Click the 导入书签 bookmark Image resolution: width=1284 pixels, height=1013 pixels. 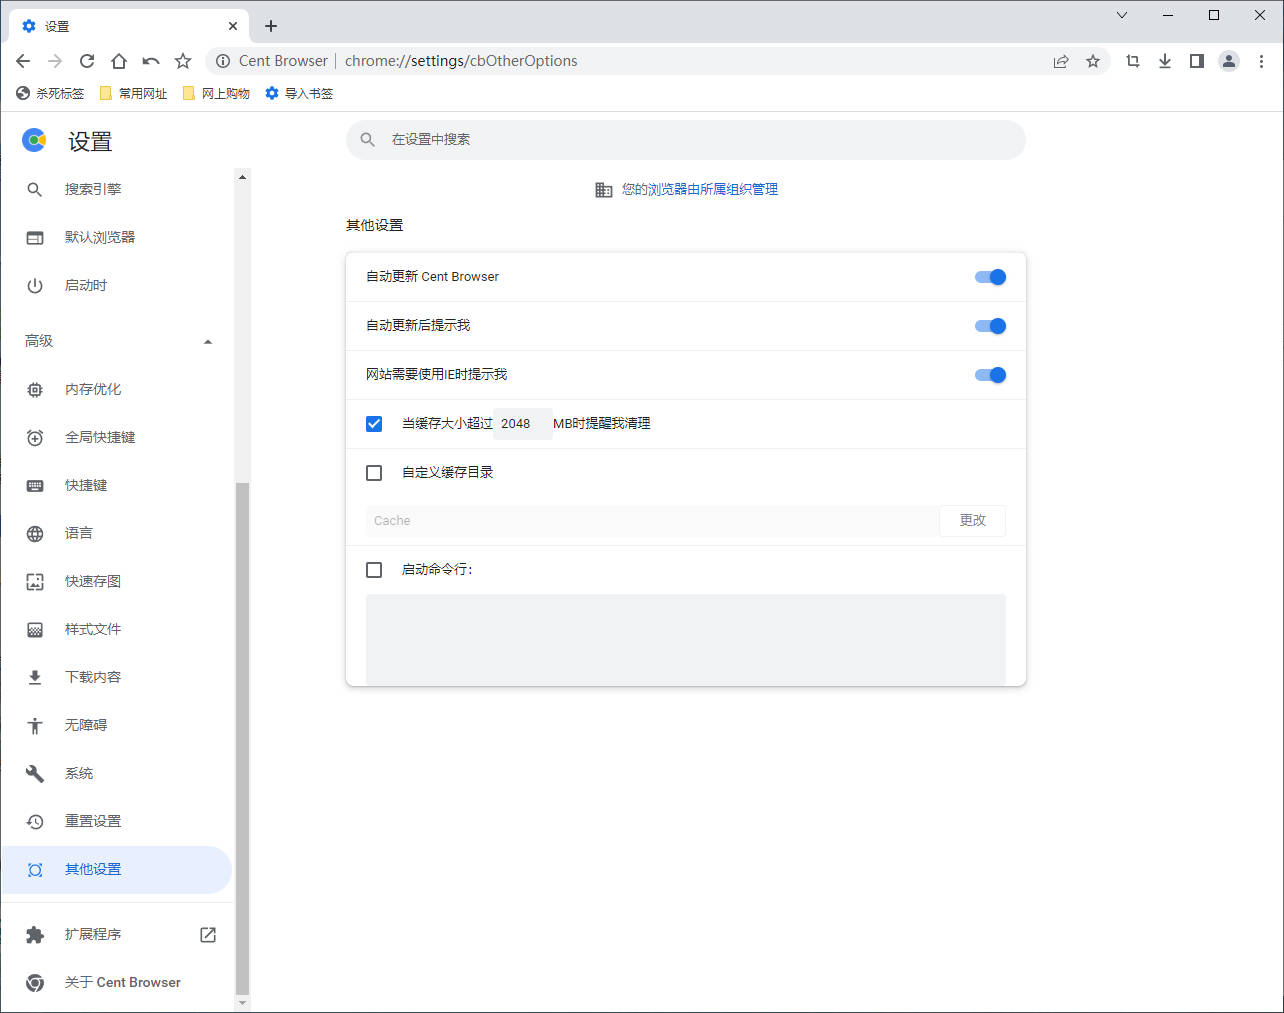(299, 93)
